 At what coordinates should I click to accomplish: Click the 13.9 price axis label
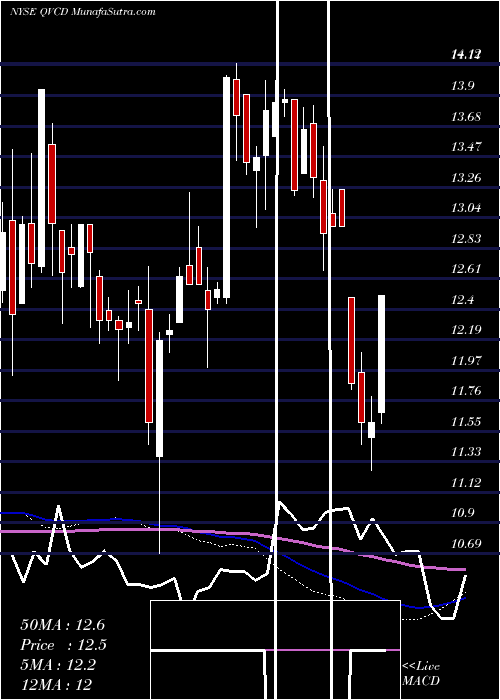(462, 87)
